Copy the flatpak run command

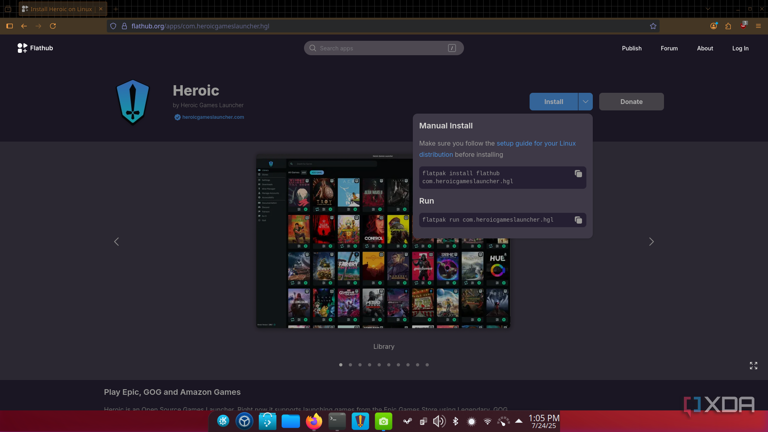tap(578, 220)
